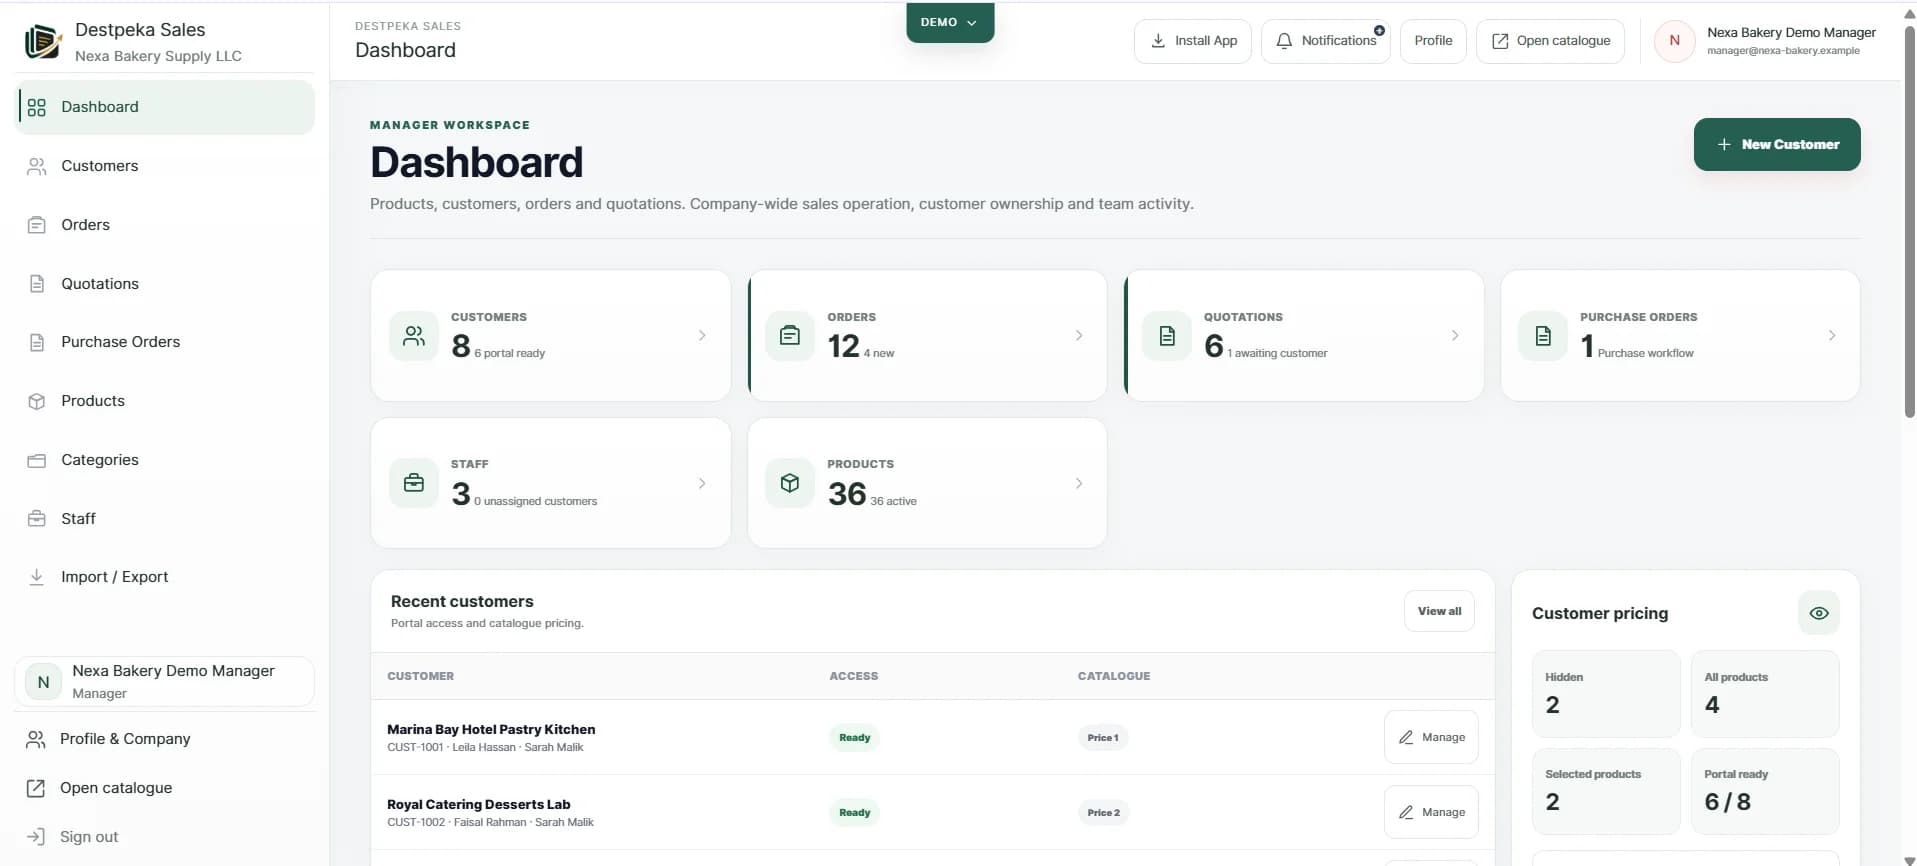The height and width of the screenshot is (866, 1917).
Task: Open the Orders card chevron
Action: pyautogui.click(x=1079, y=336)
